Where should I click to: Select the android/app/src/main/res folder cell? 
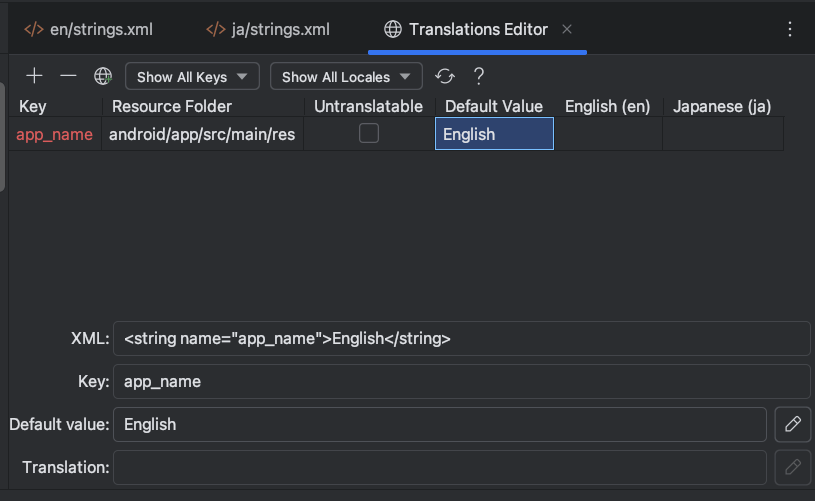(202, 134)
